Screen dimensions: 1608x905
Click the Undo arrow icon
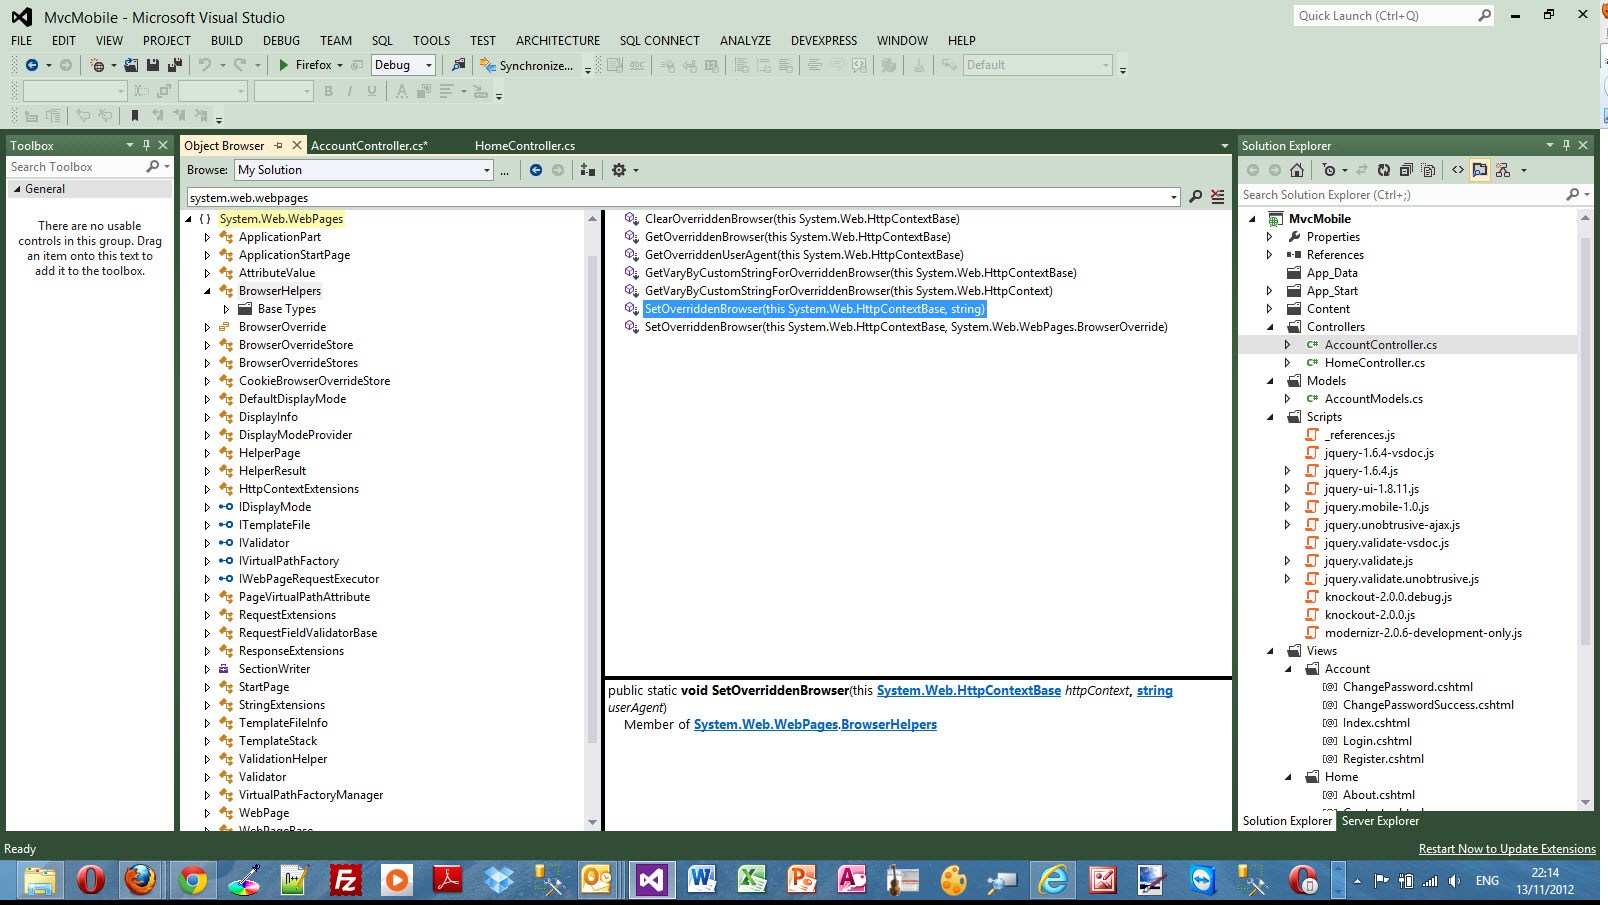tap(205, 65)
